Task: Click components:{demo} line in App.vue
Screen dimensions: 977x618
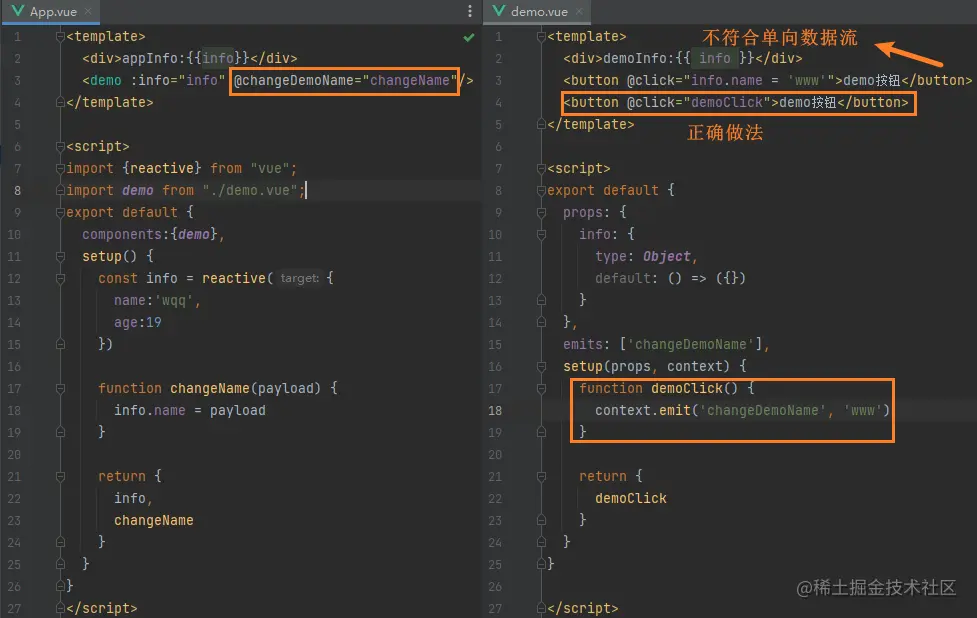Action: [153, 234]
